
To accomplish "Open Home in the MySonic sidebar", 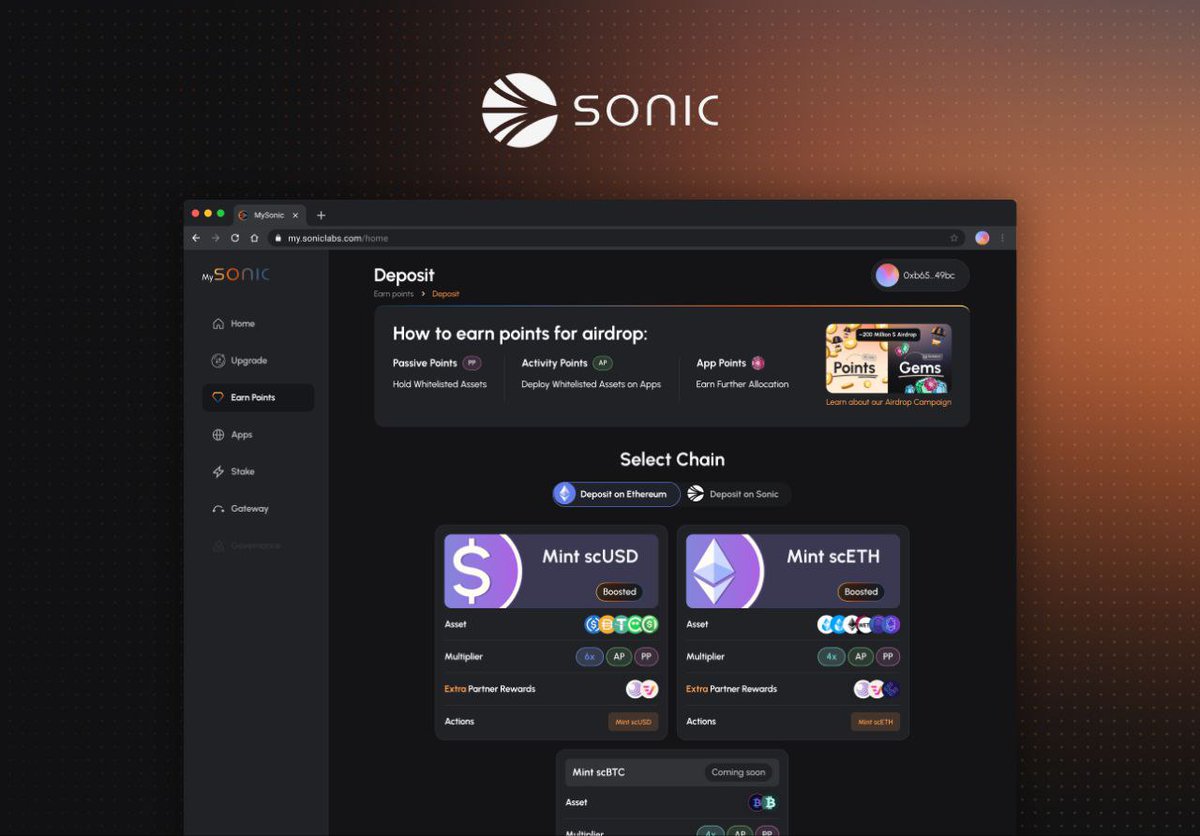I will (234, 324).
